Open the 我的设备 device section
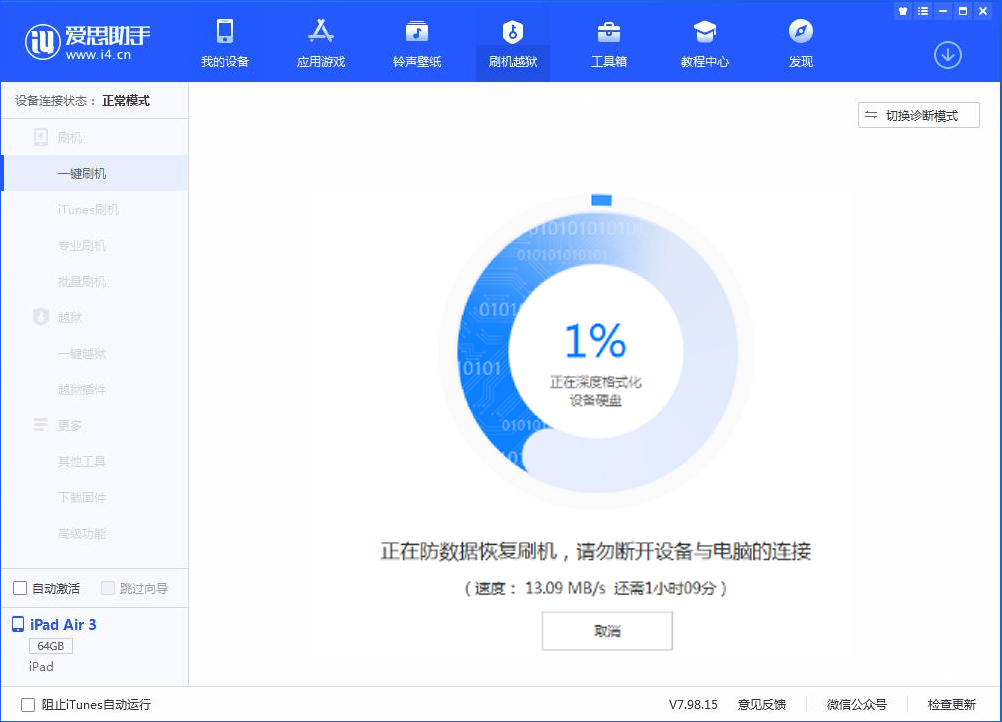The height and width of the screenshot is (722, 1002). pos(225,43)
